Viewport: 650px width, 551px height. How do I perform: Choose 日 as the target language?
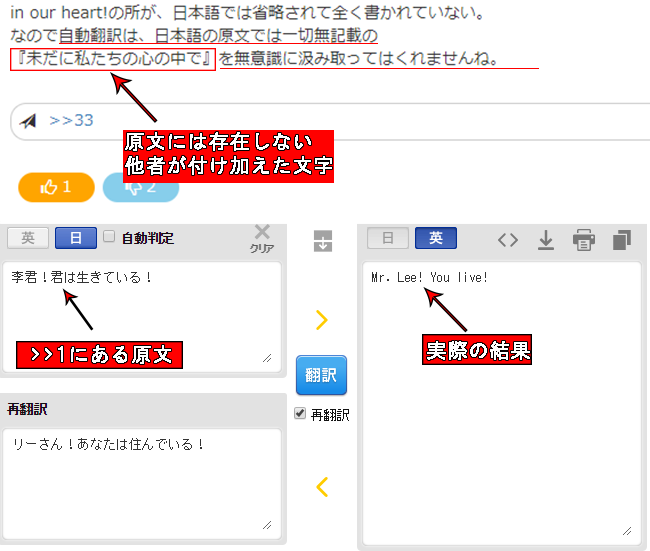pos(388,238)
